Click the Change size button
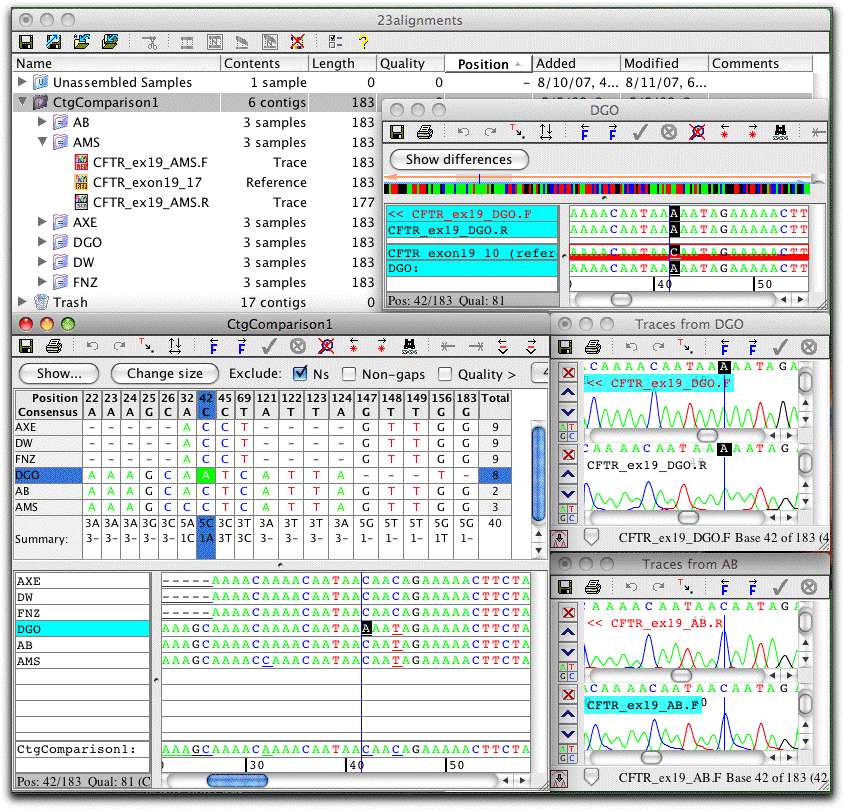This screenshot has height=809, width=844. [x=165, y=374]
